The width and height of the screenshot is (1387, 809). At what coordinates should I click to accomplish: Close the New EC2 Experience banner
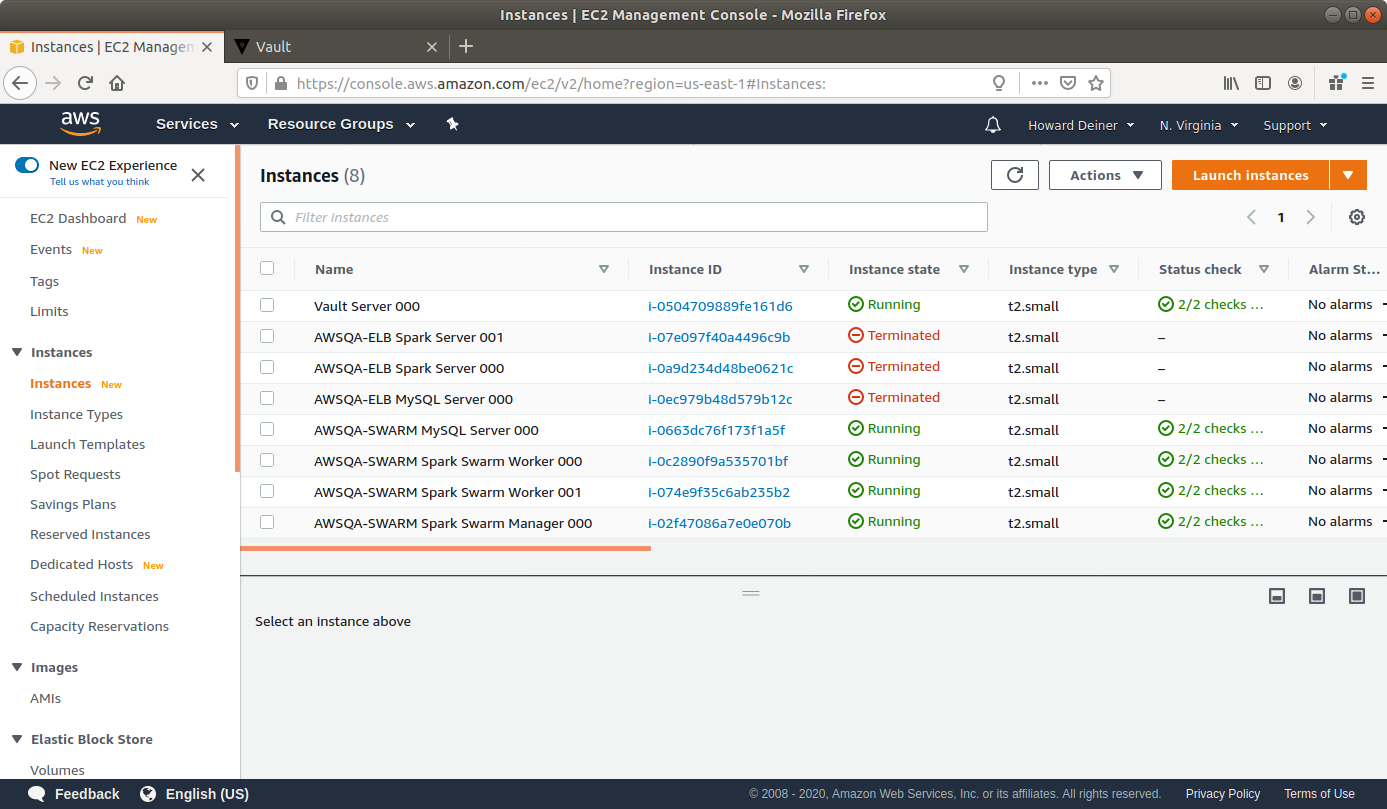[x=198, y=175]
